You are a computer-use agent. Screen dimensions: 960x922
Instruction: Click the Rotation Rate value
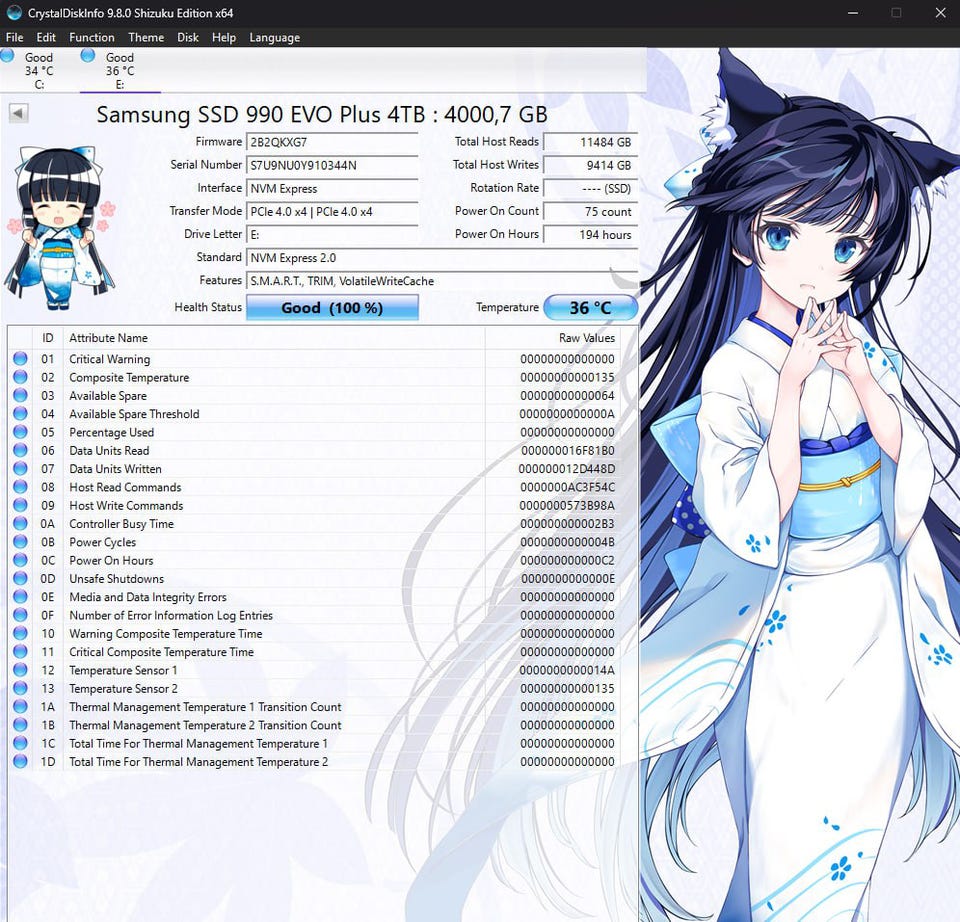(x=591, y=189)
